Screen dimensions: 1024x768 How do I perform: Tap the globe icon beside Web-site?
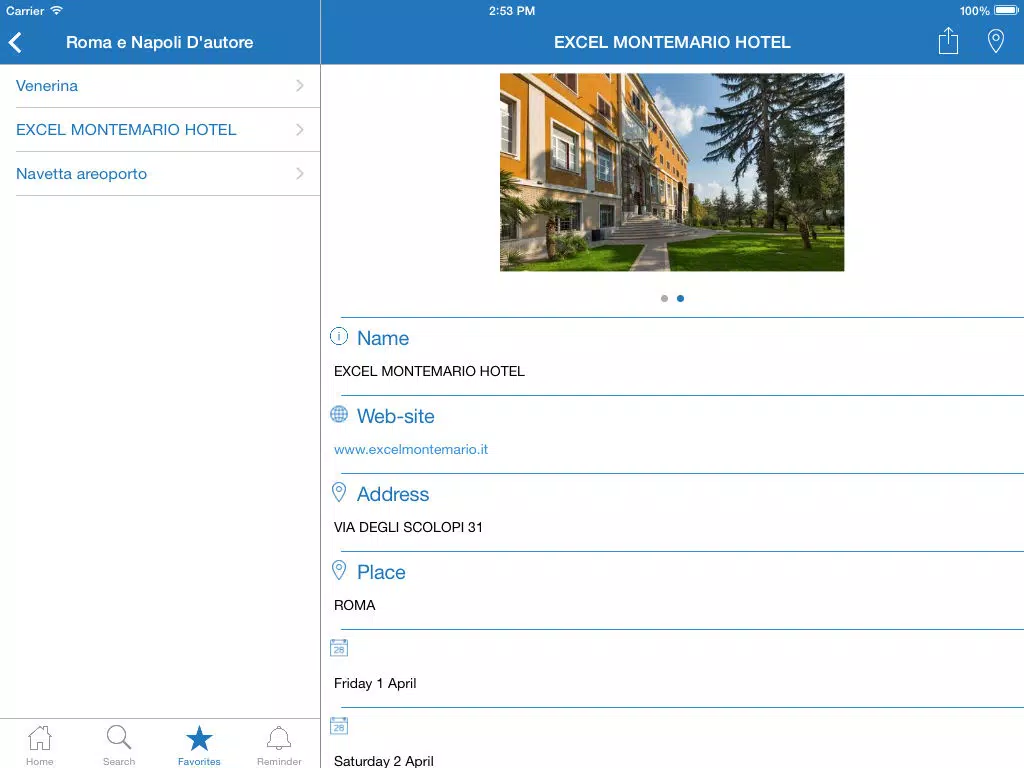tap(339, 414)
